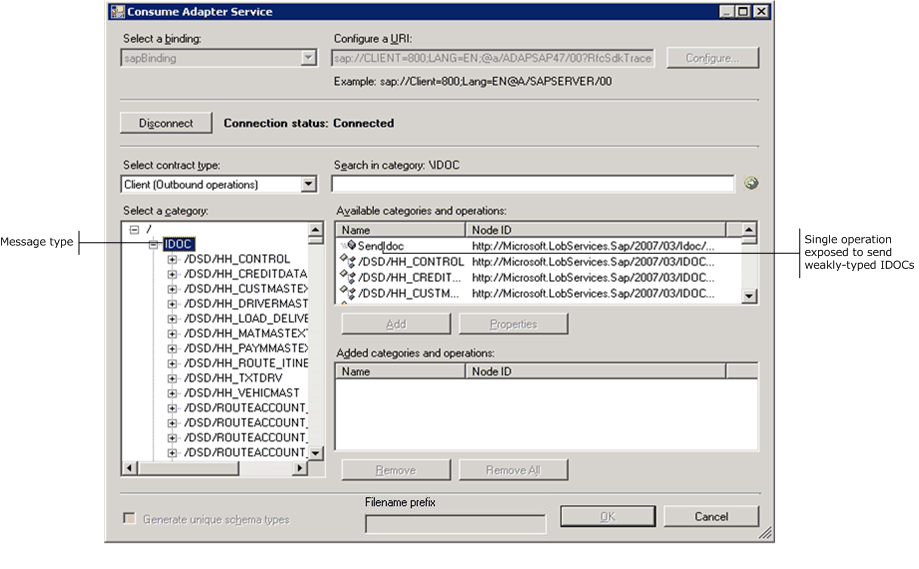This screenshot has height=569, width=919.
Task: Click the OK button
Action: click(608, 516)
